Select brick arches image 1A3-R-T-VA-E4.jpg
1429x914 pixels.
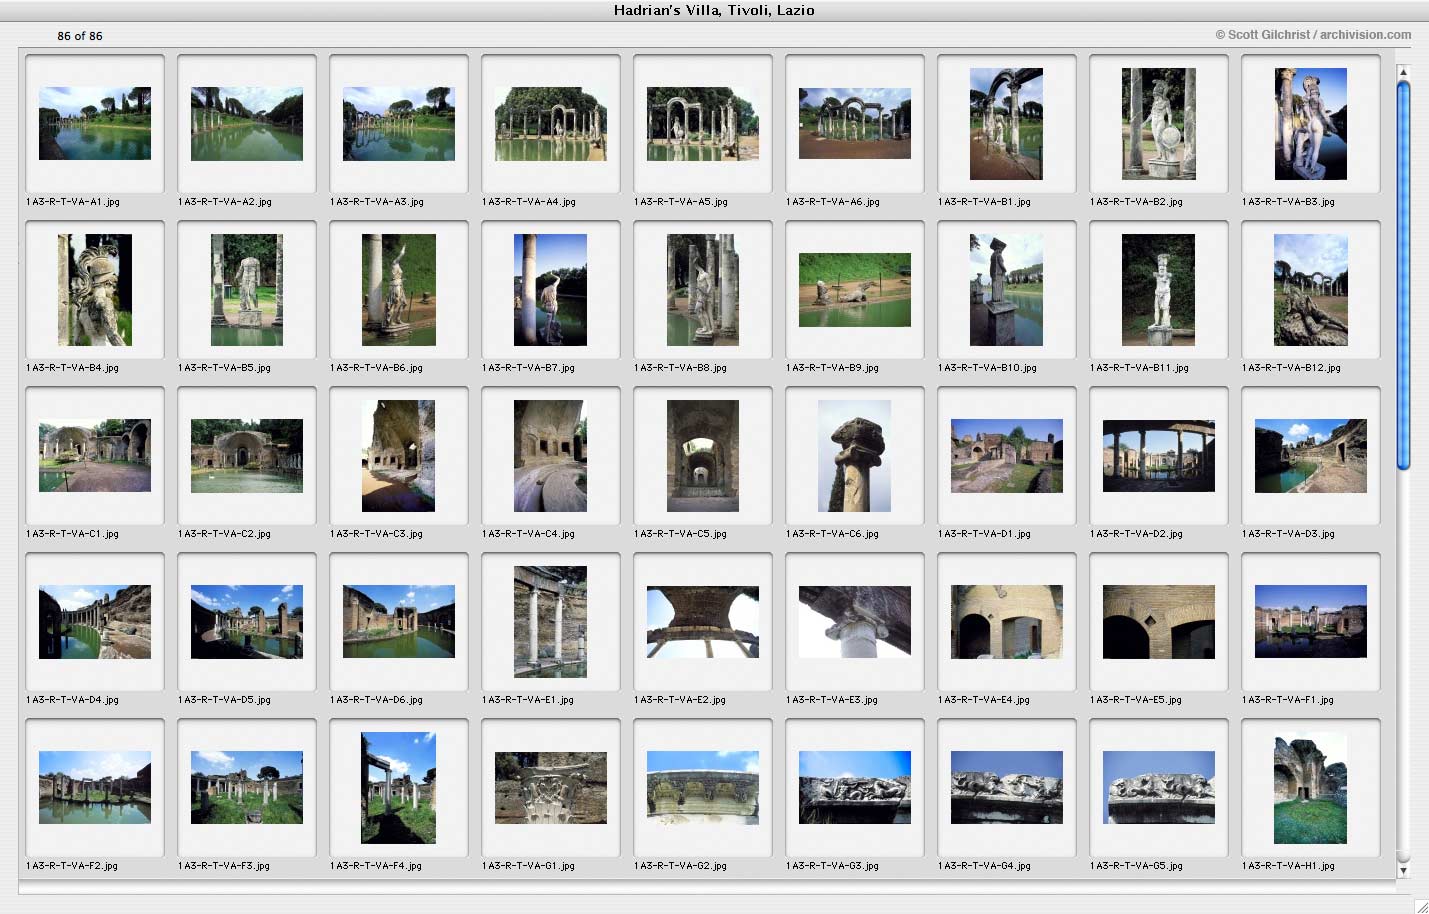point(1007,622)
